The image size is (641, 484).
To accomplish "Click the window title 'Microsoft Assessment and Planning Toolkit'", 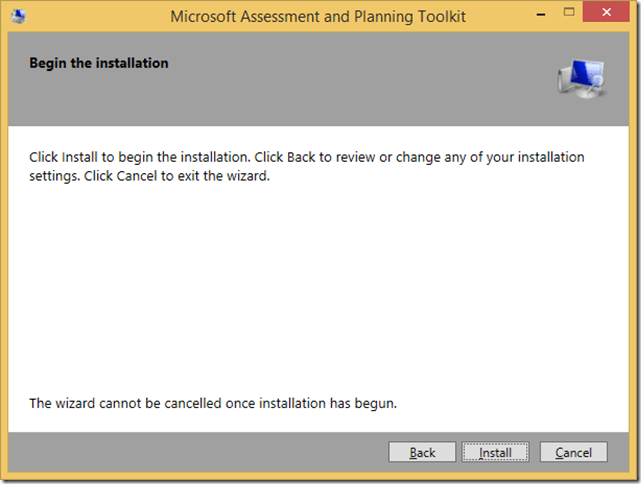I will (x=318, y=16).
